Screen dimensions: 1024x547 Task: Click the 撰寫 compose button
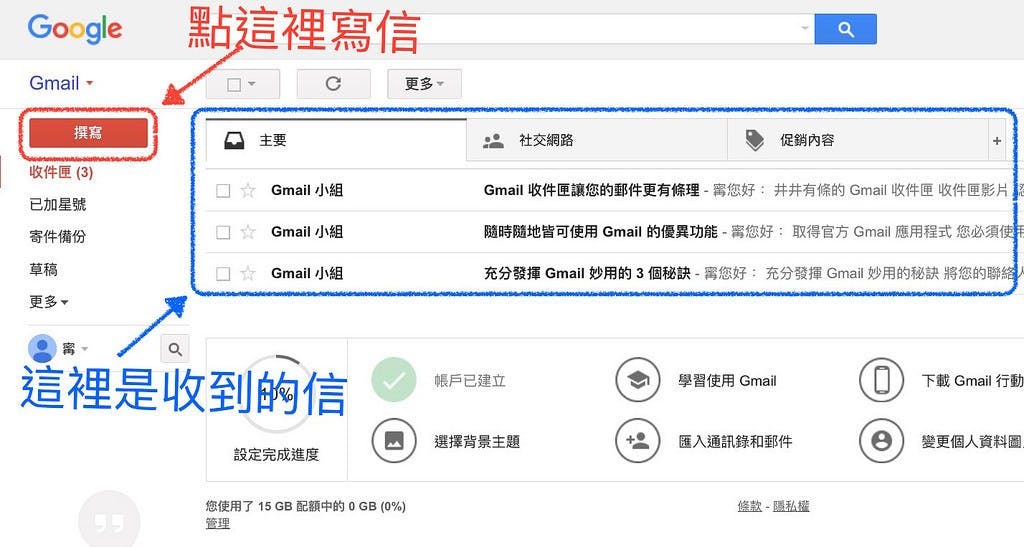coord(88,133)
